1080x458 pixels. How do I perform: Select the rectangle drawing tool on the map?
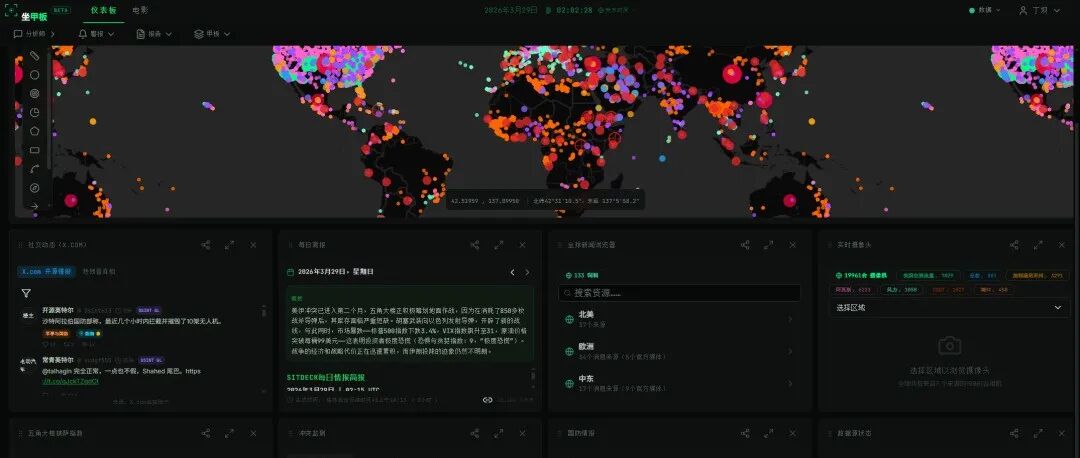coord(34,150)
